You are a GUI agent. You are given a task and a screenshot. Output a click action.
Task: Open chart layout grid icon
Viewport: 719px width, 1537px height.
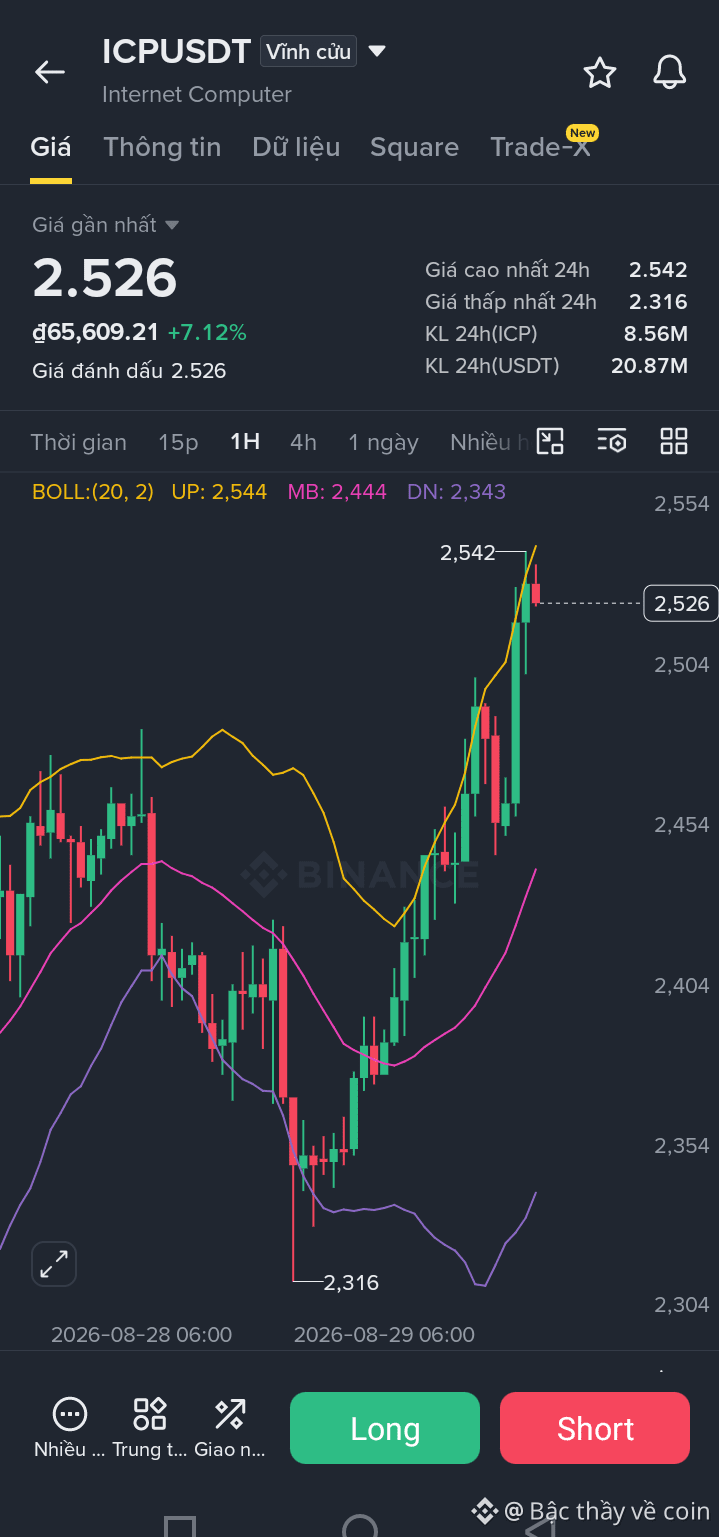click(674, 441)
